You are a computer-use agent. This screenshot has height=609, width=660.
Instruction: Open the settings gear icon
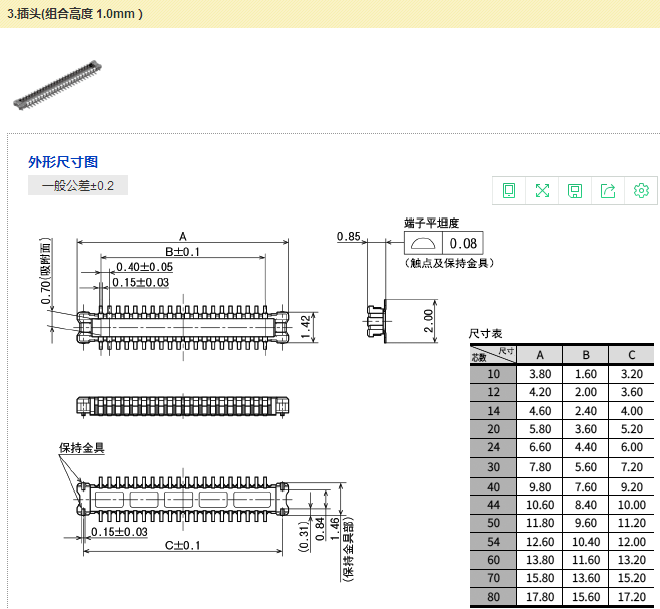click(642, 190)
